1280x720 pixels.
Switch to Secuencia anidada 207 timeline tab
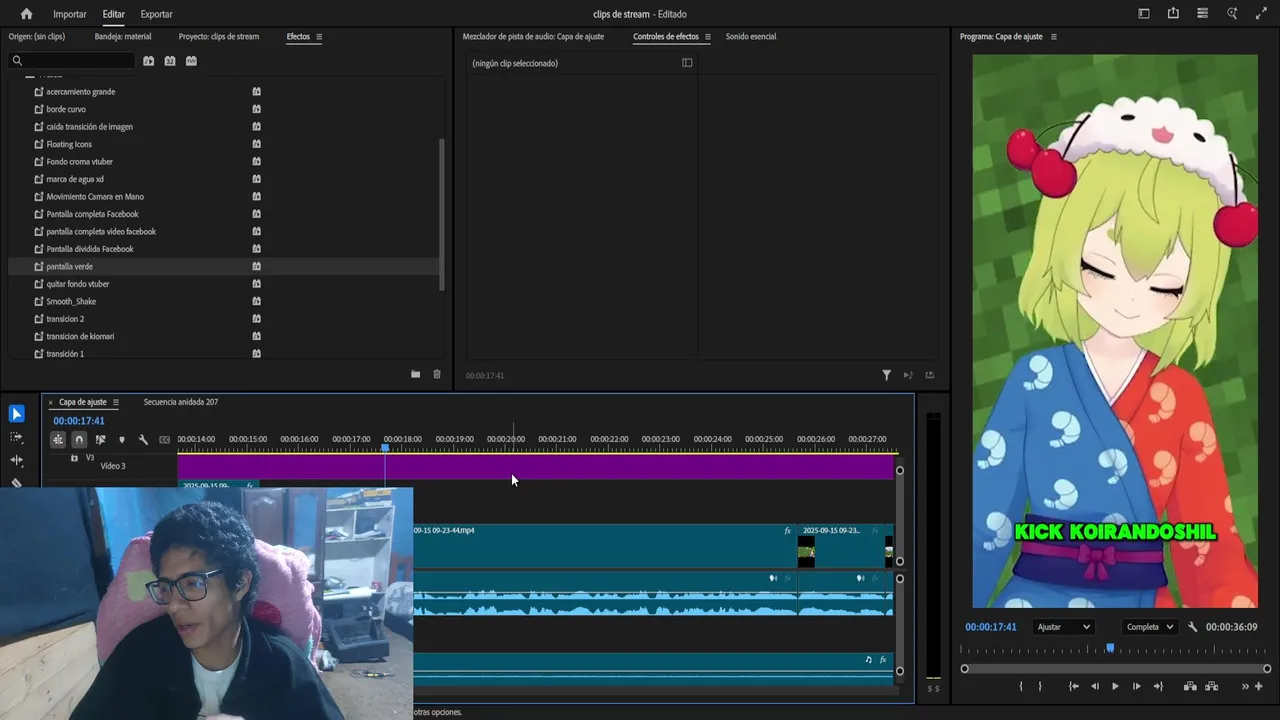tap(181, 402)
